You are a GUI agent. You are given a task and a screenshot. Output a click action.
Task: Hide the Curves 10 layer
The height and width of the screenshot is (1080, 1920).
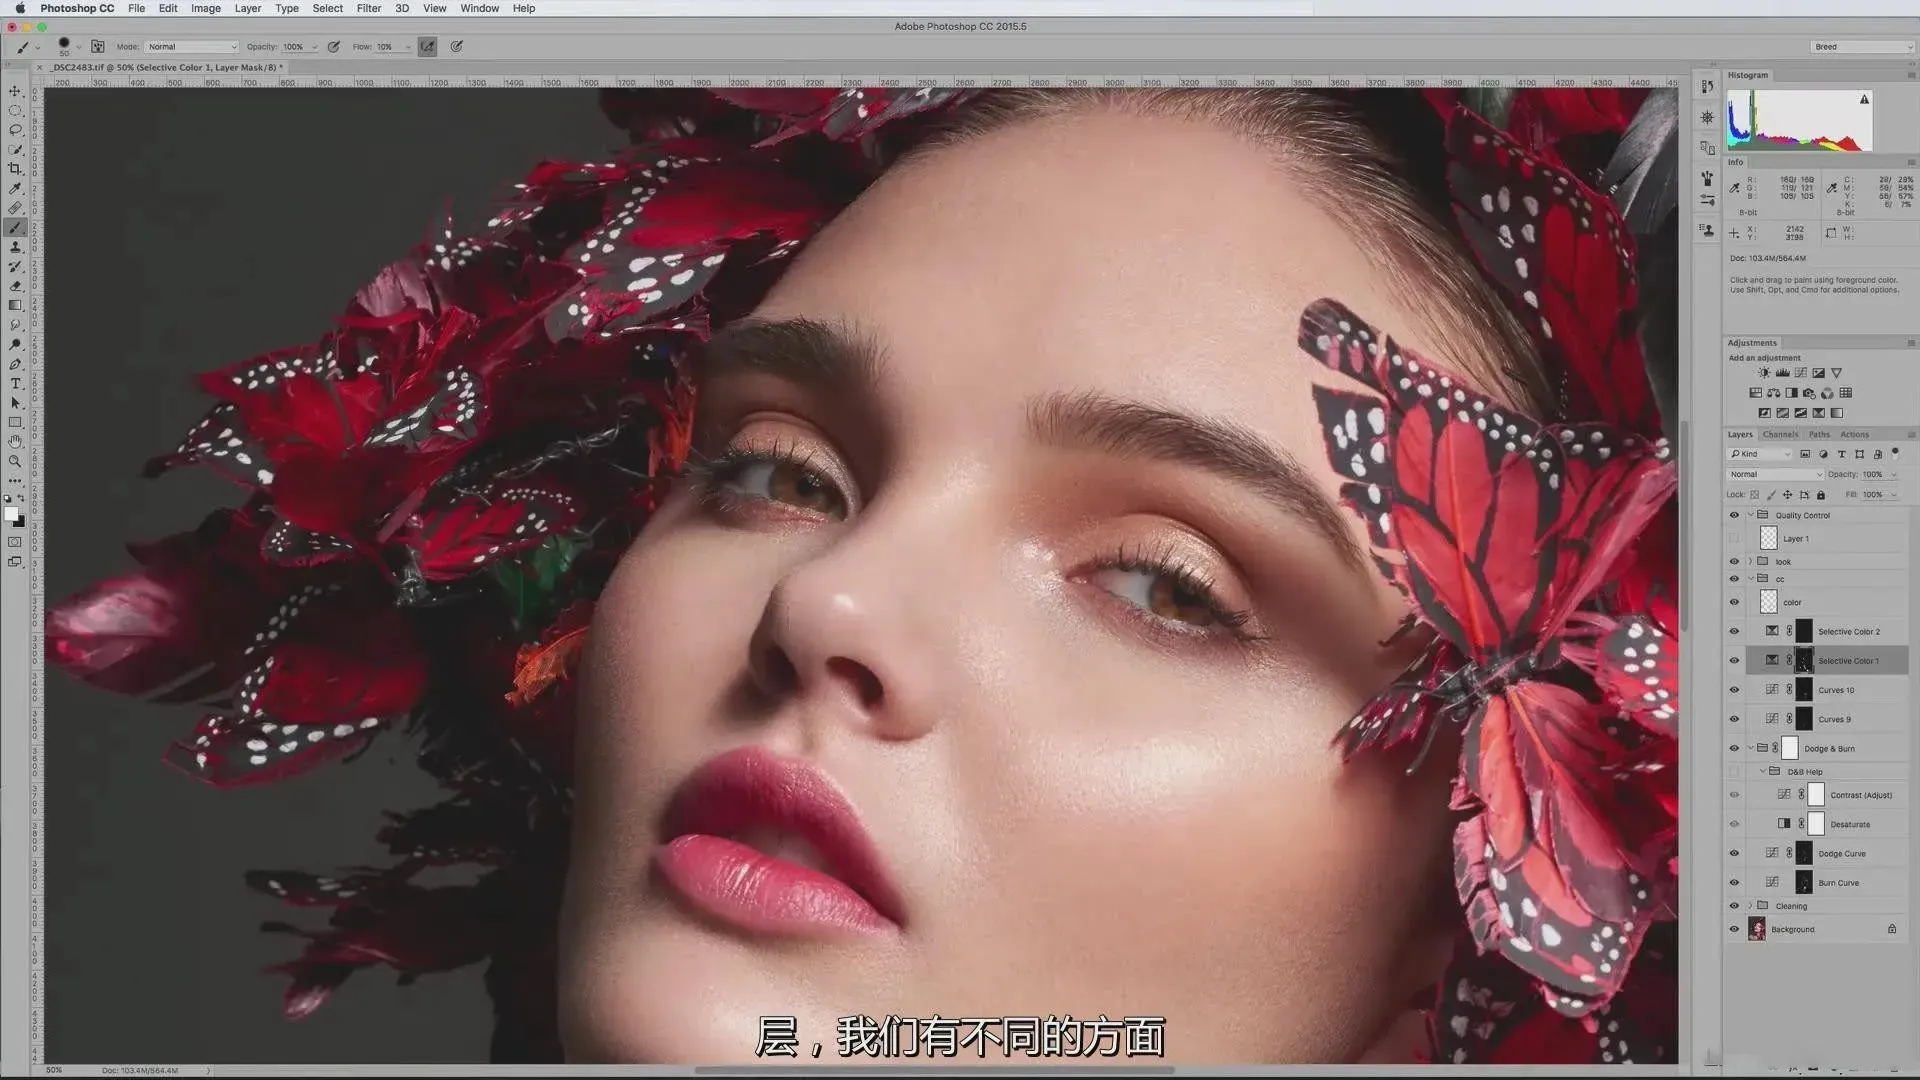tap(1734, 690)
